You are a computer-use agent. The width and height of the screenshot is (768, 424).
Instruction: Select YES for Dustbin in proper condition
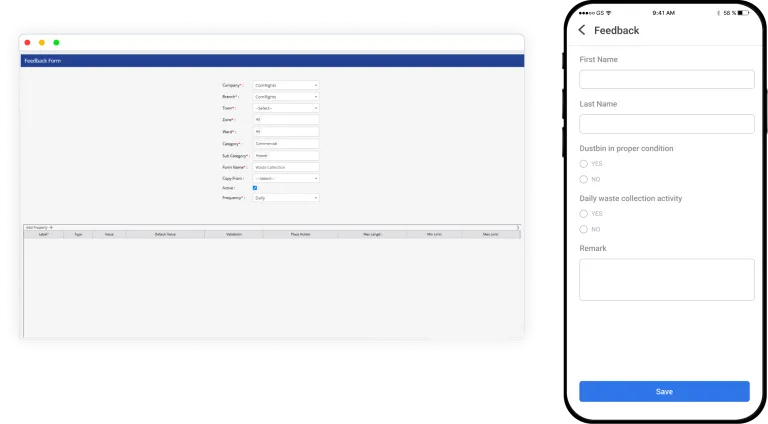584,163
